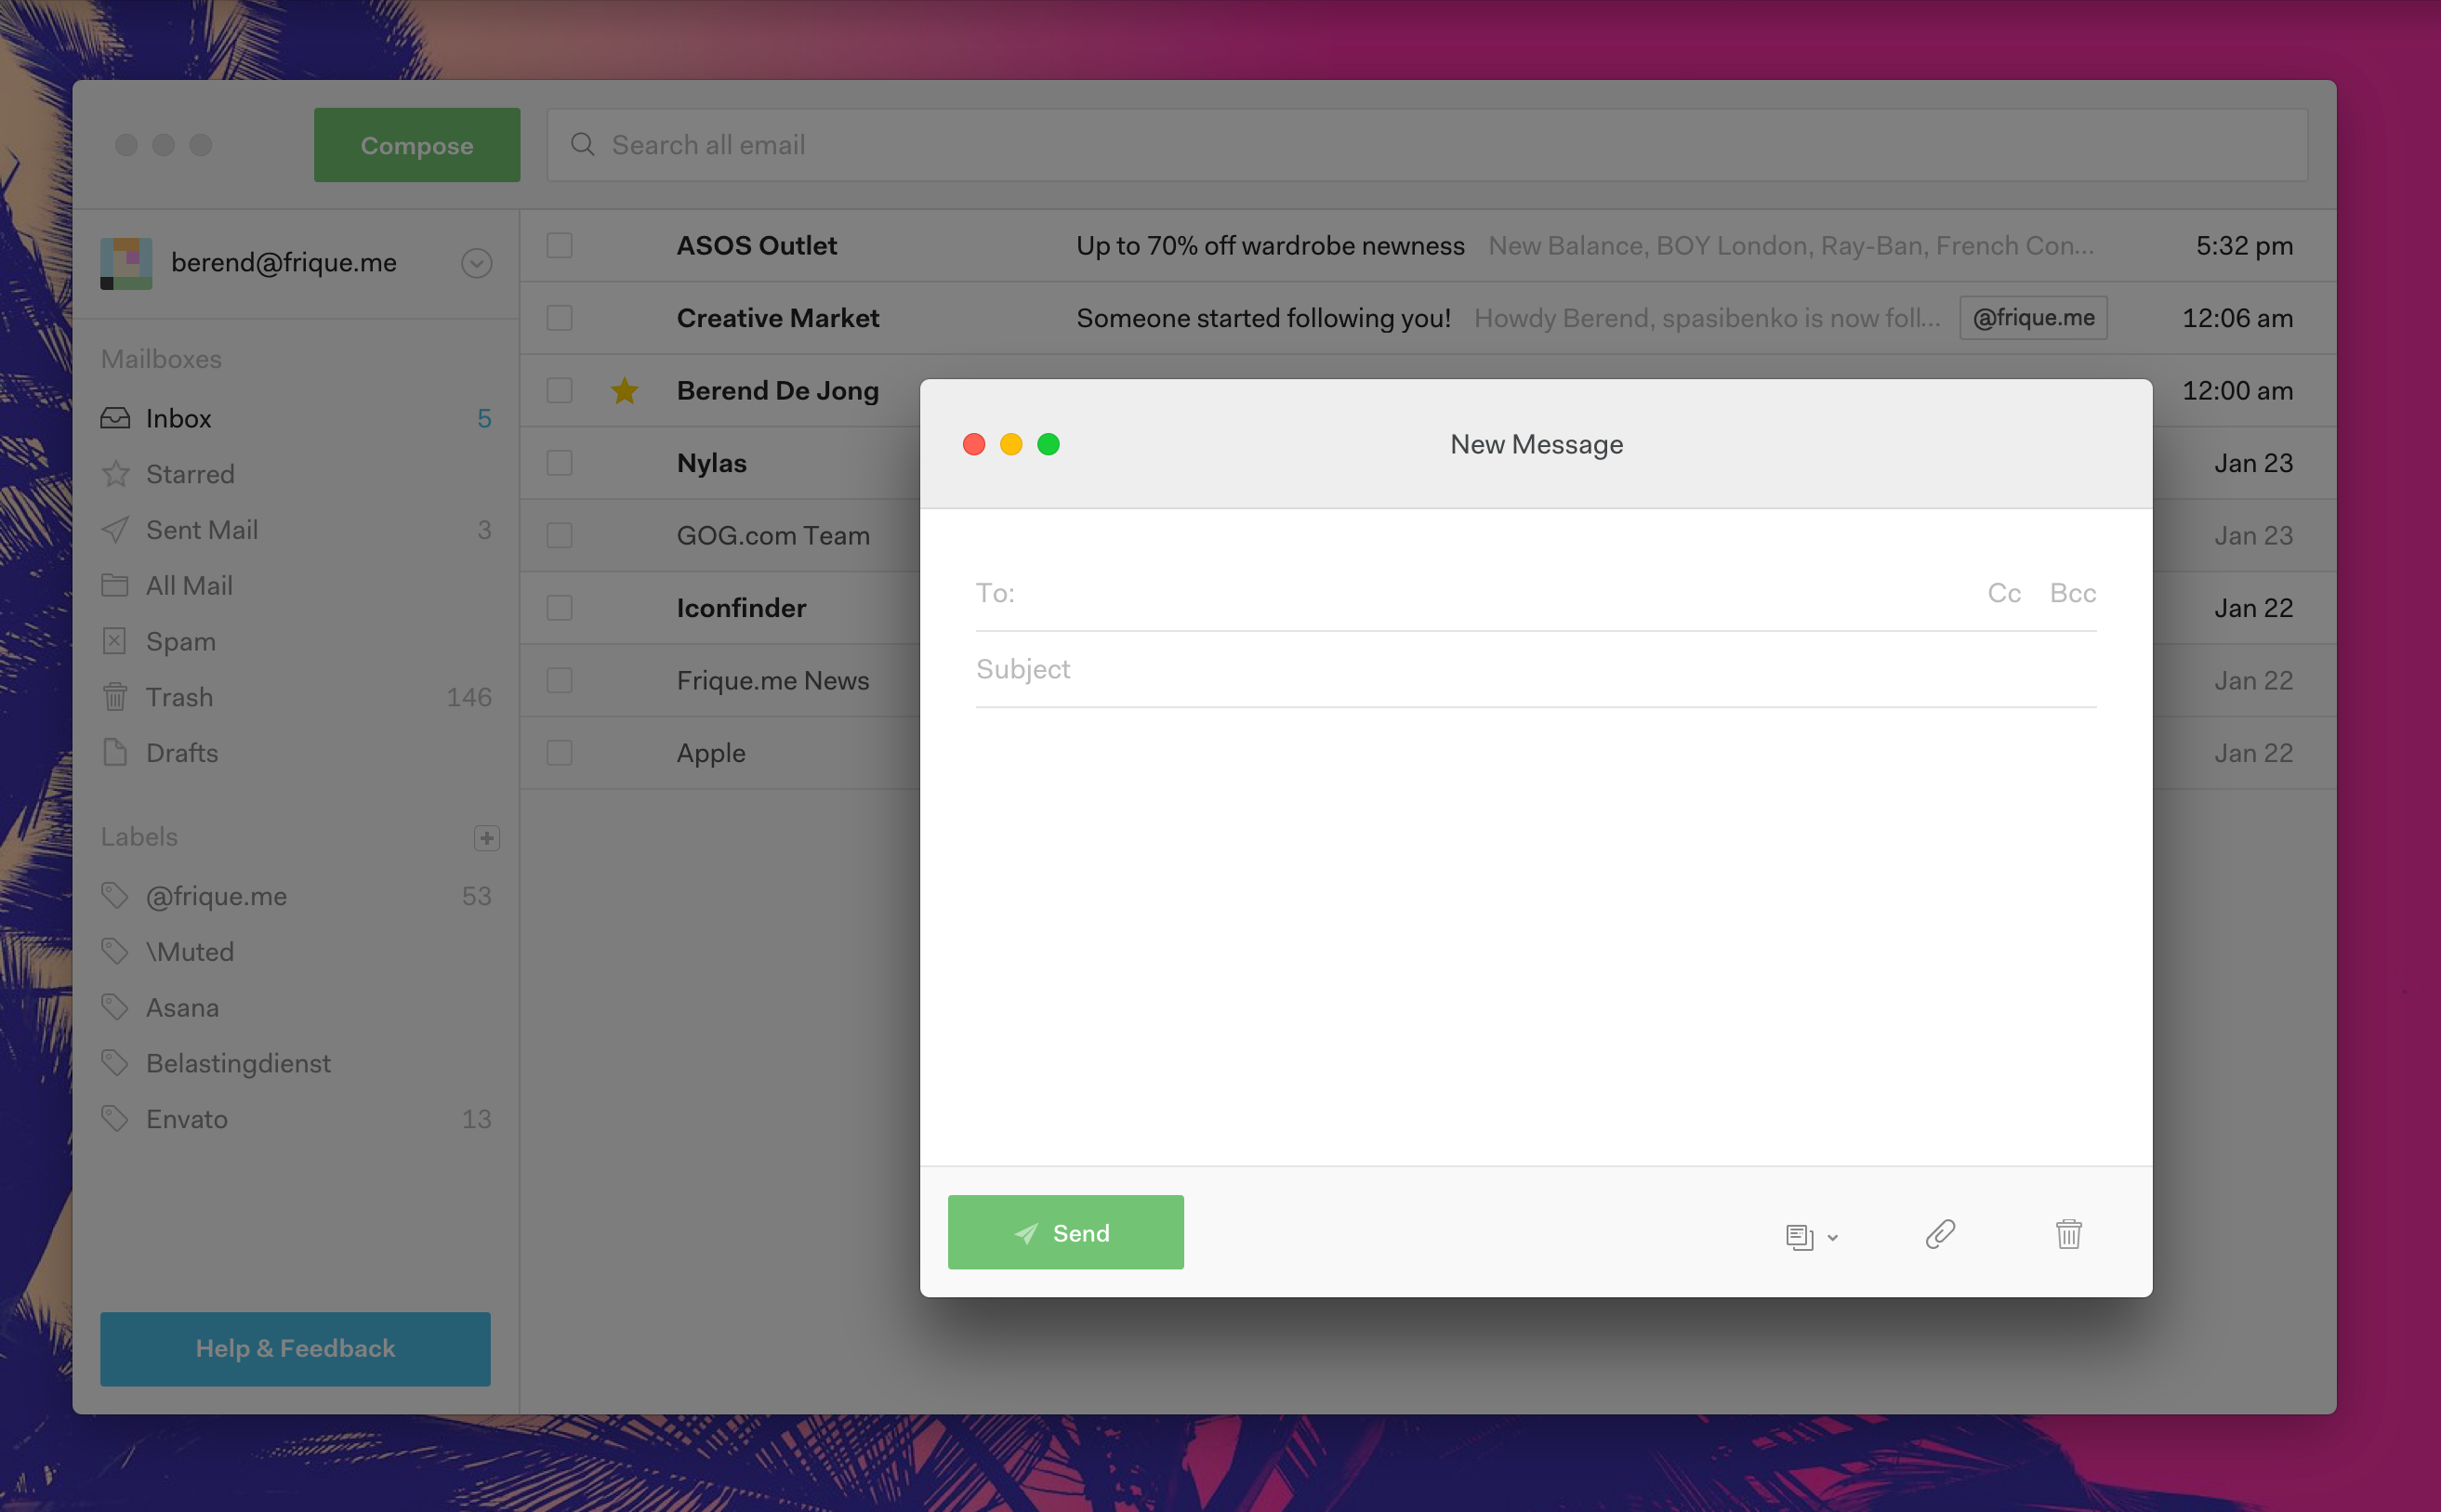Tick the Creative Market email checkbox
Image resolution: width=2441 pixels, height=1512 pixels.
click(x=559, y=318)
